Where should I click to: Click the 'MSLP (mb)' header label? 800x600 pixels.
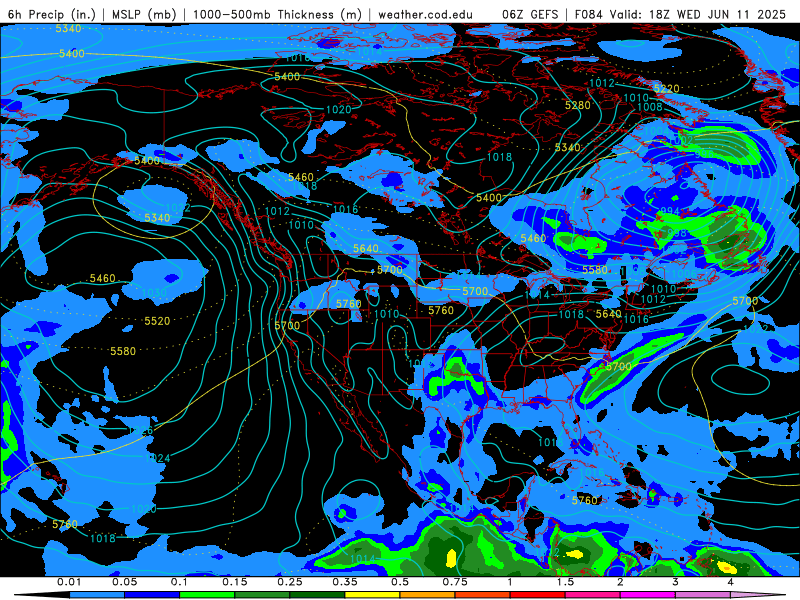tap(144, 14)
